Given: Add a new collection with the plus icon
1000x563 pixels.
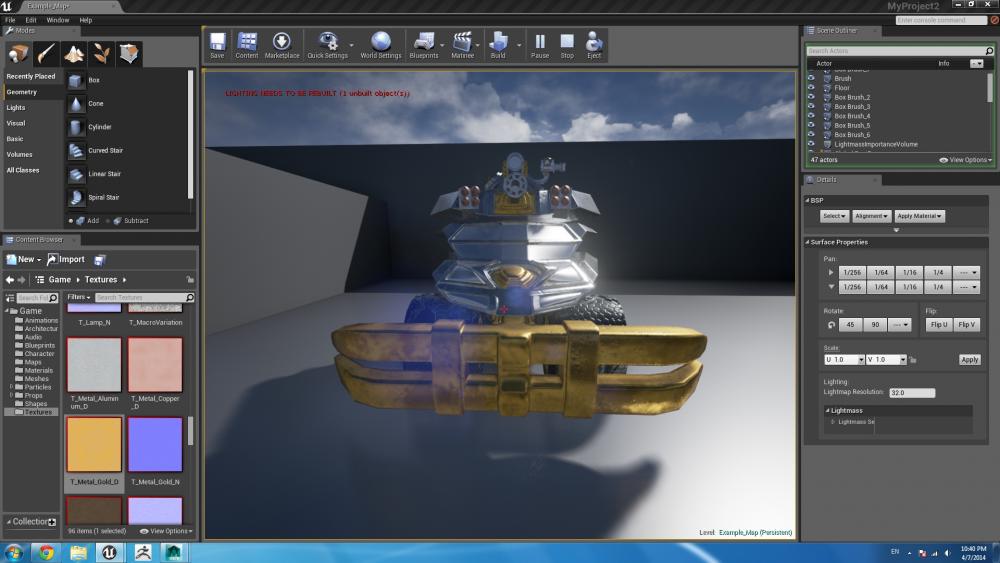Looking at the screenshot, I should coord(52,522).
